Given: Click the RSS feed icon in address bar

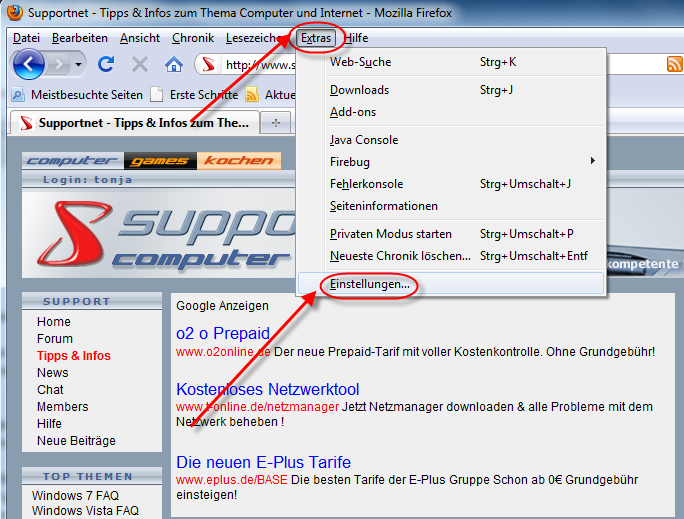Looking at the screenshot, I should click(x=674, y=64).
